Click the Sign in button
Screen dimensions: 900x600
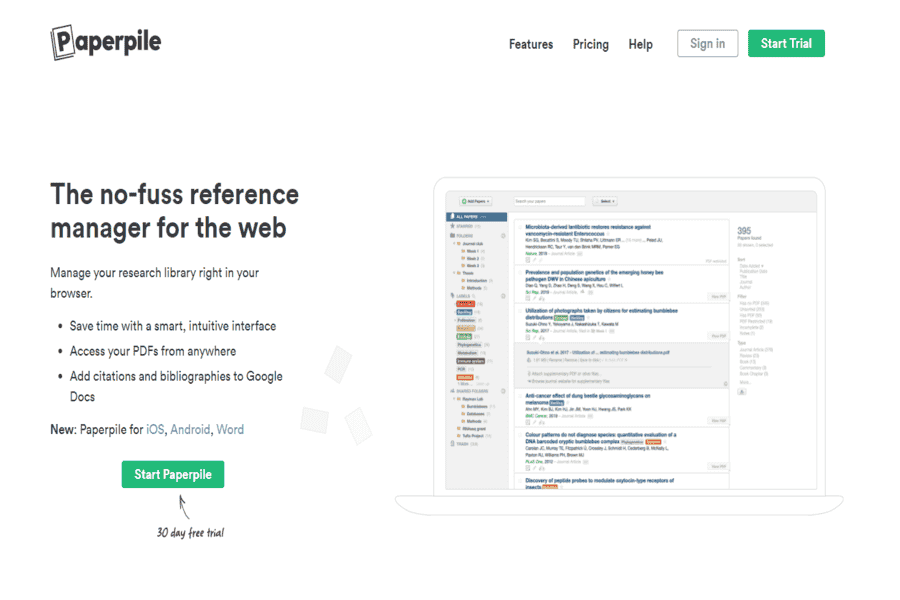pos(707,44)
